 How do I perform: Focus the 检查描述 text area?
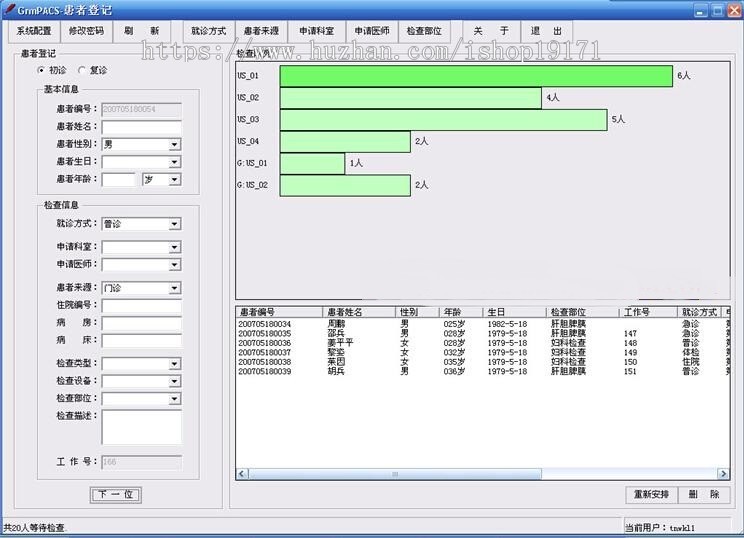click(141, 426)
